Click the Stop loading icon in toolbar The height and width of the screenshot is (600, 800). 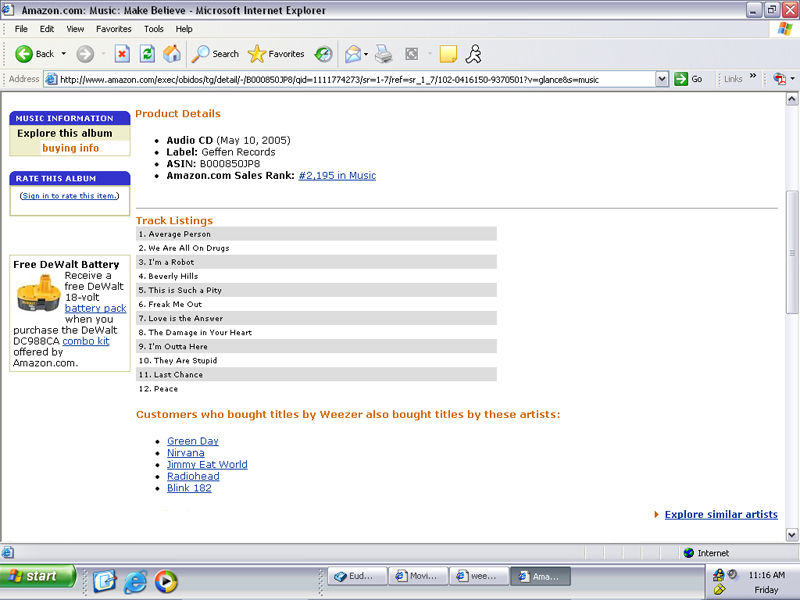point(122,54)
